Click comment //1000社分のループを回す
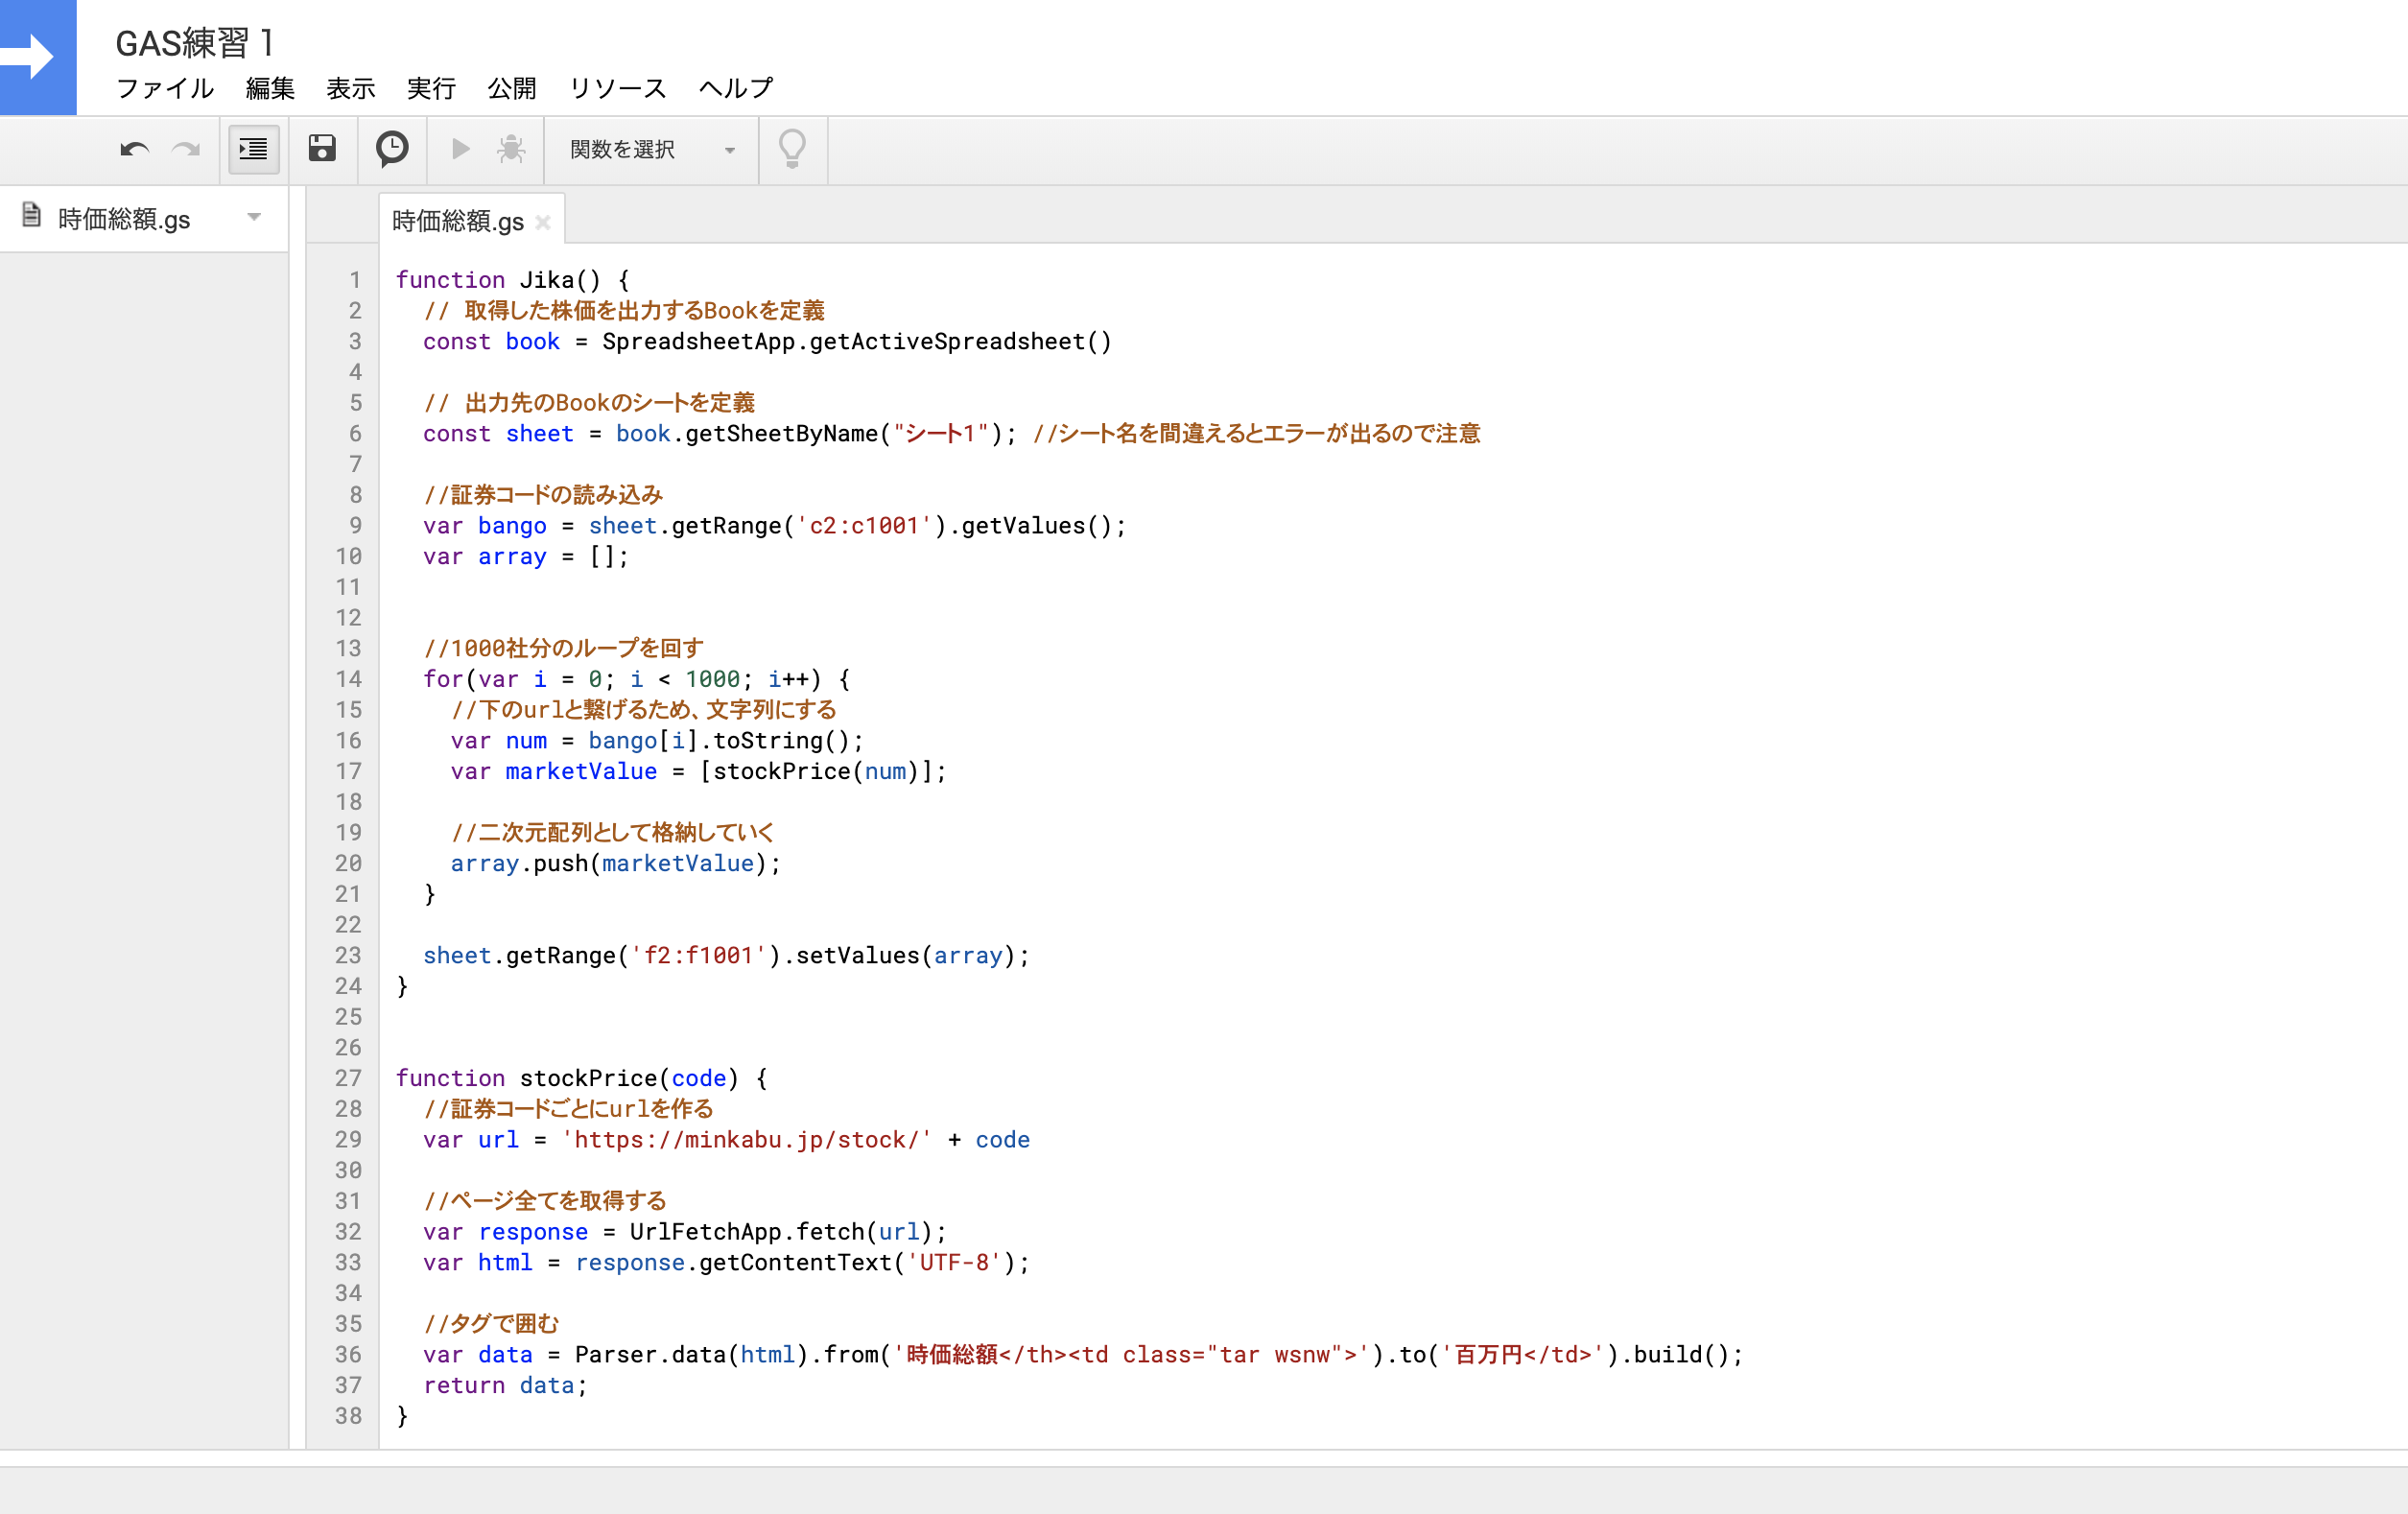Viewport: 2408px width, 1514px height. (x=564, y=649)
